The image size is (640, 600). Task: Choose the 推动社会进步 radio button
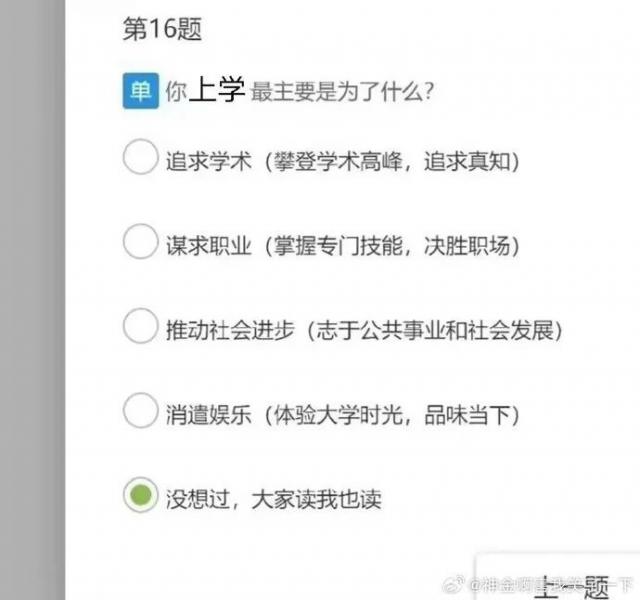pyautogui.click(x=140, y=326)
